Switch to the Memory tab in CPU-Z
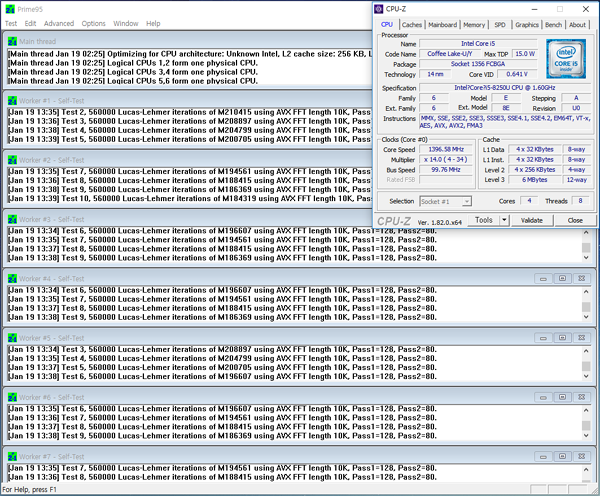This screenshot has width=600, height=496. click(474, 25)
